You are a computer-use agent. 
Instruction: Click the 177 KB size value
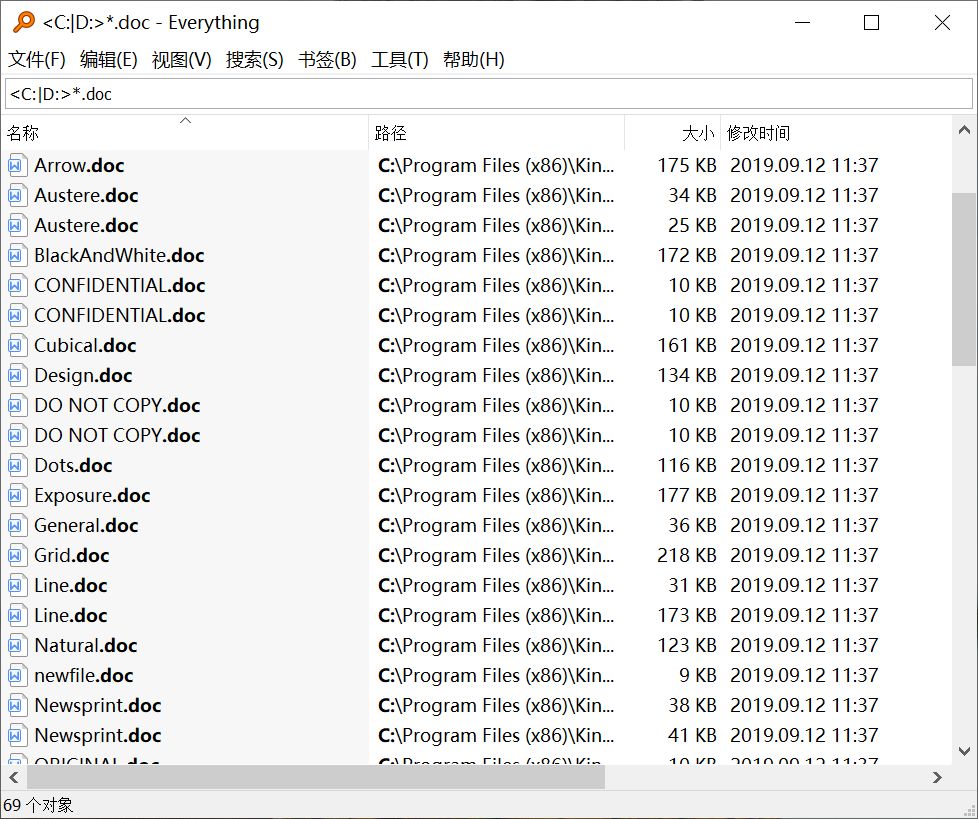[x=687, y=496]
